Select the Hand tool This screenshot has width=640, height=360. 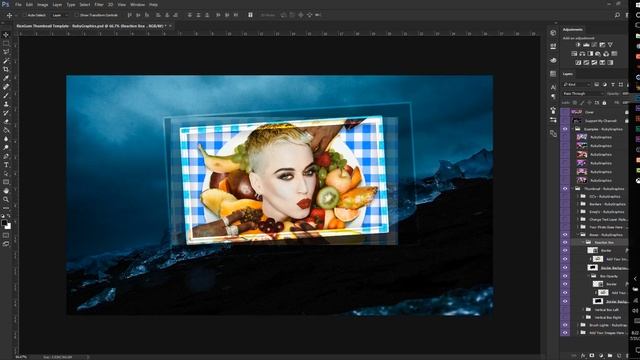pos(6,191)
